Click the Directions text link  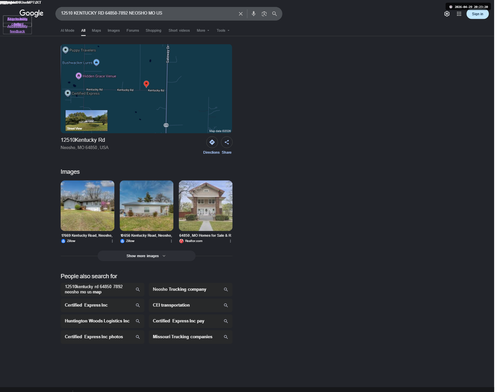(x=211, y=152)
